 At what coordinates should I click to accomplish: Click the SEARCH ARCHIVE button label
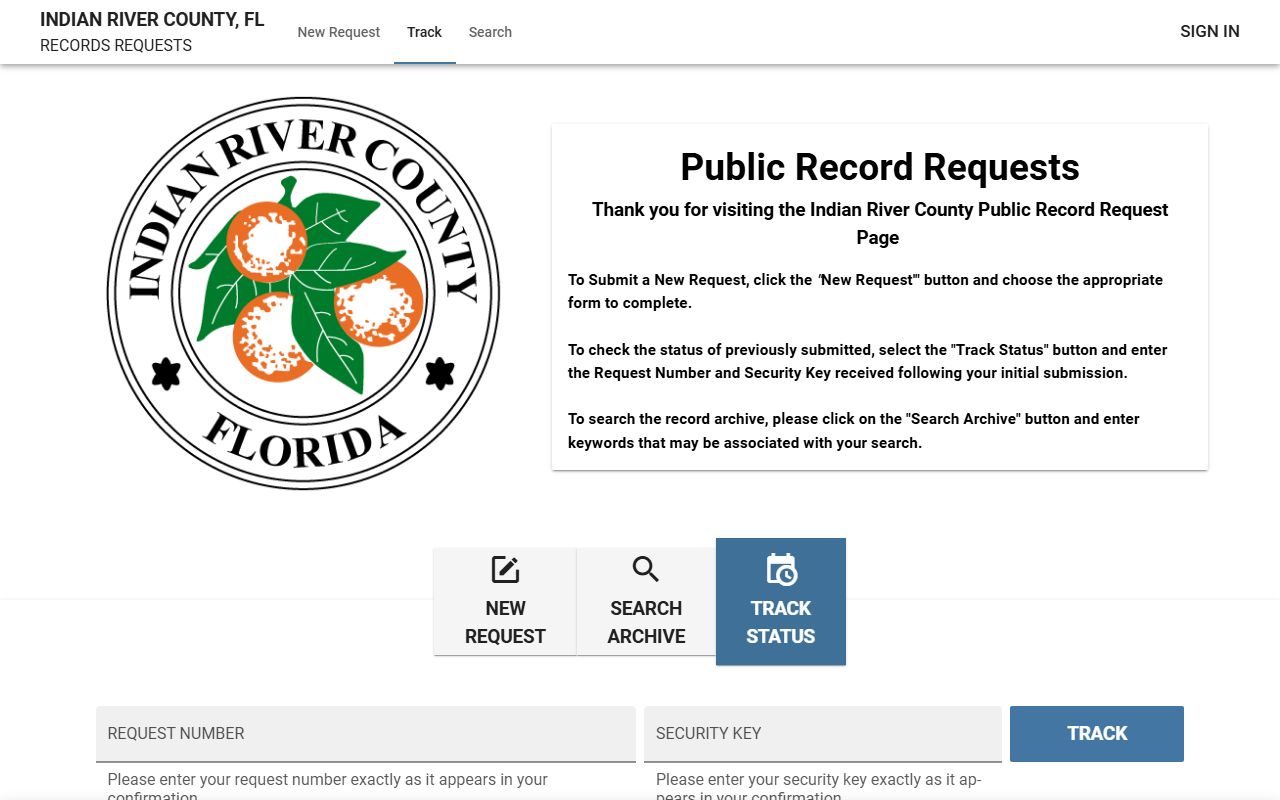click(646, 622)
